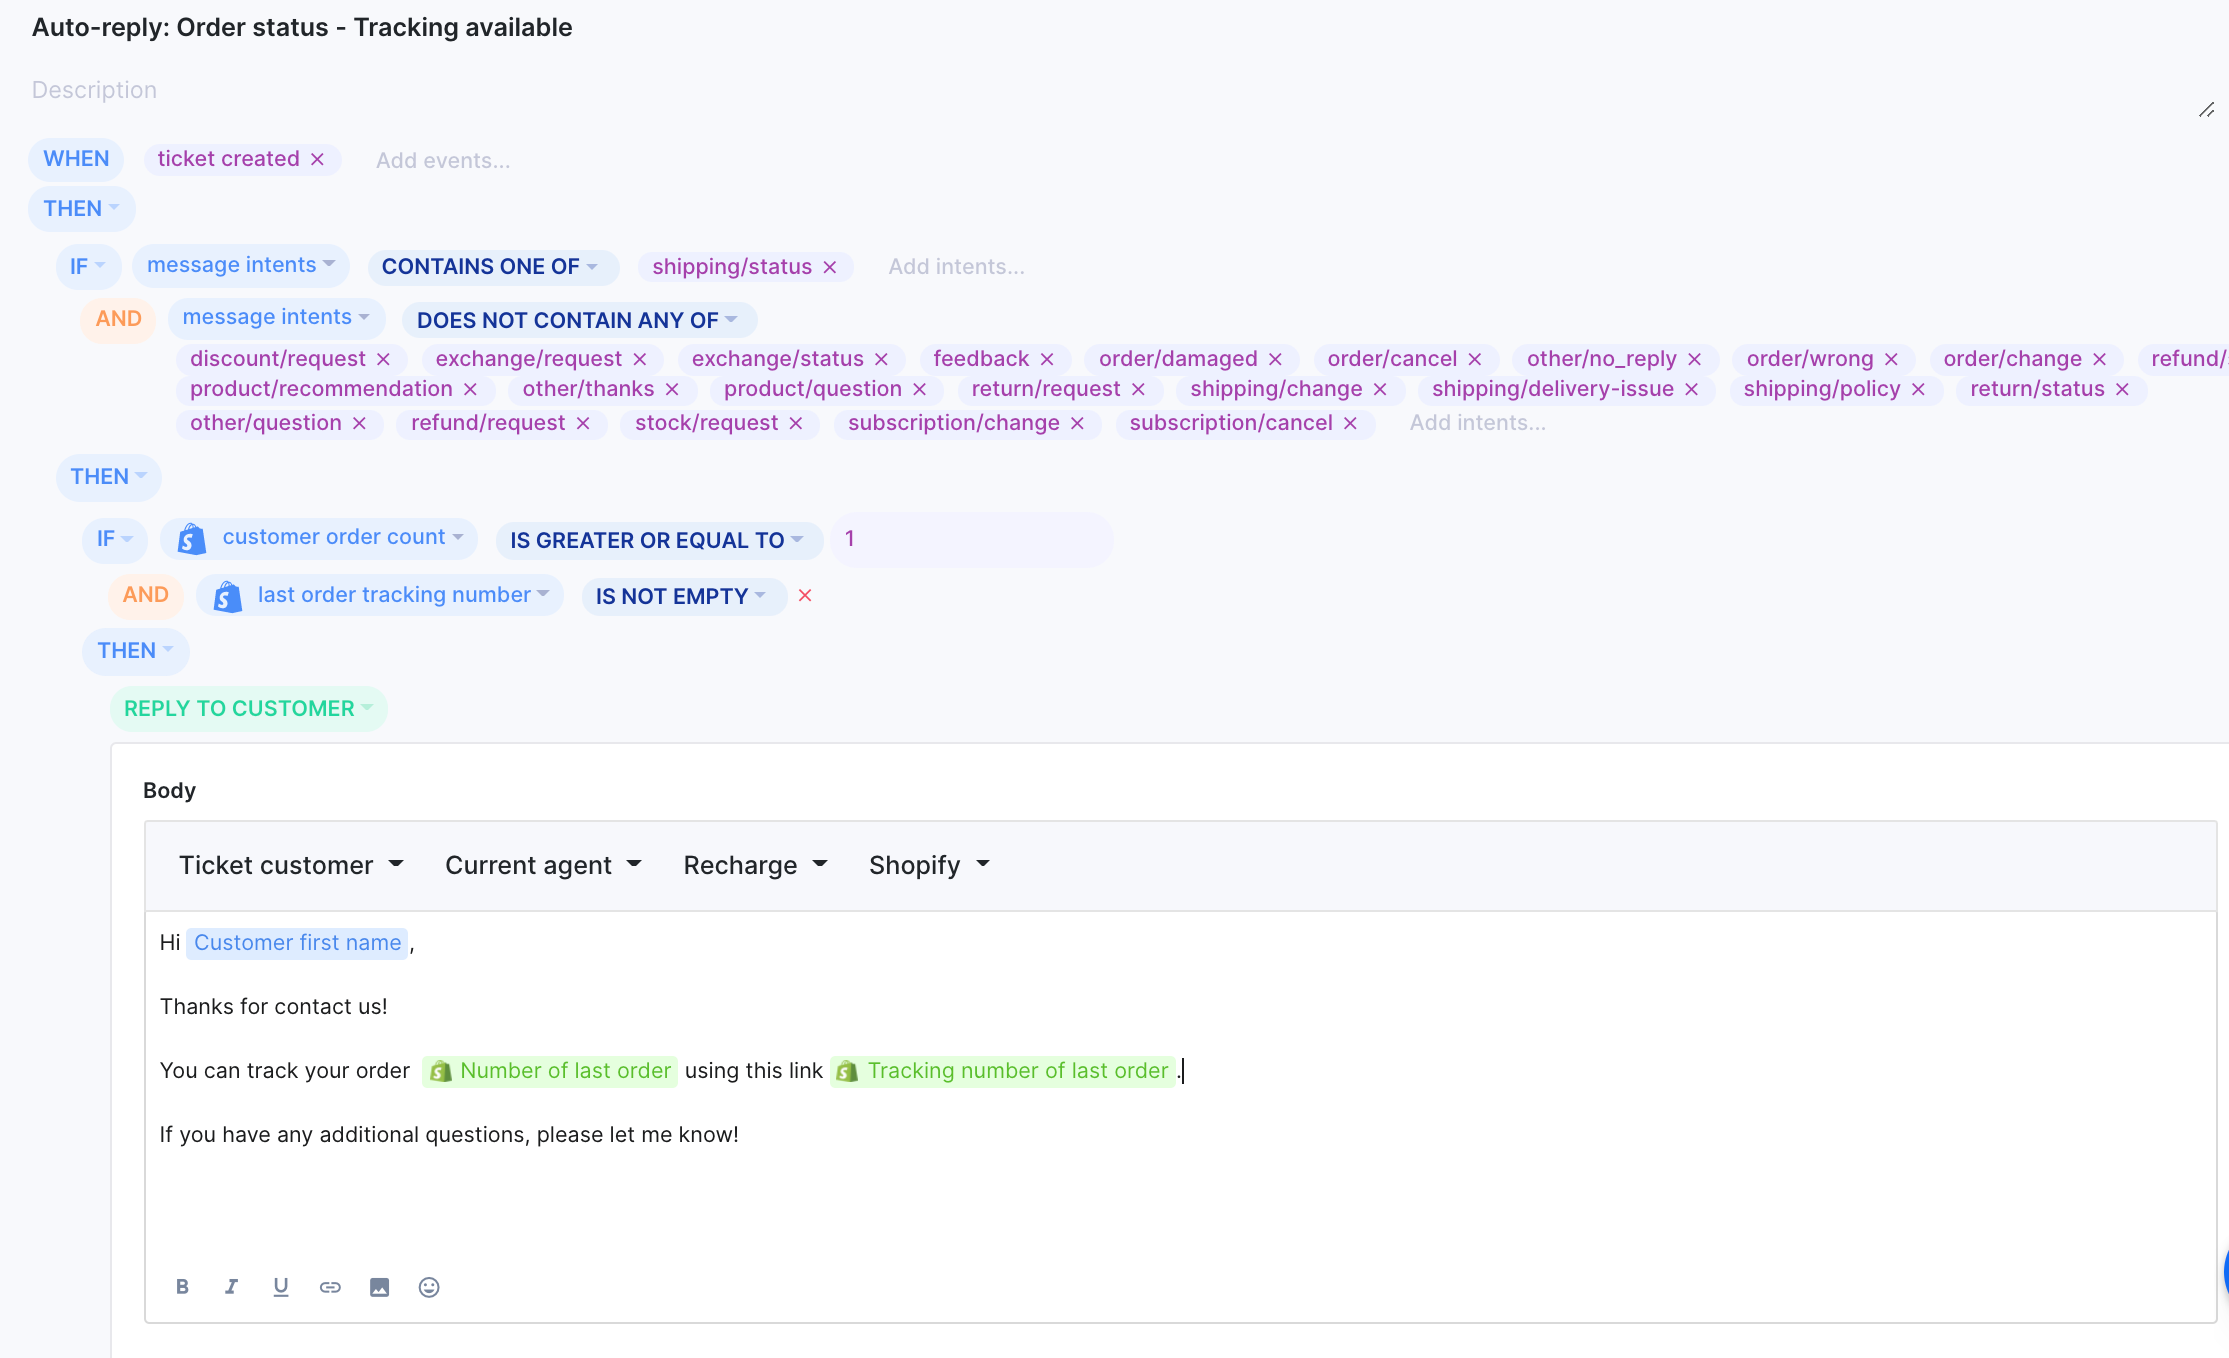Open the second message intents dropdown
Screen dimensions: 2229x1358
pyautogui.click(x=276, y=317)
